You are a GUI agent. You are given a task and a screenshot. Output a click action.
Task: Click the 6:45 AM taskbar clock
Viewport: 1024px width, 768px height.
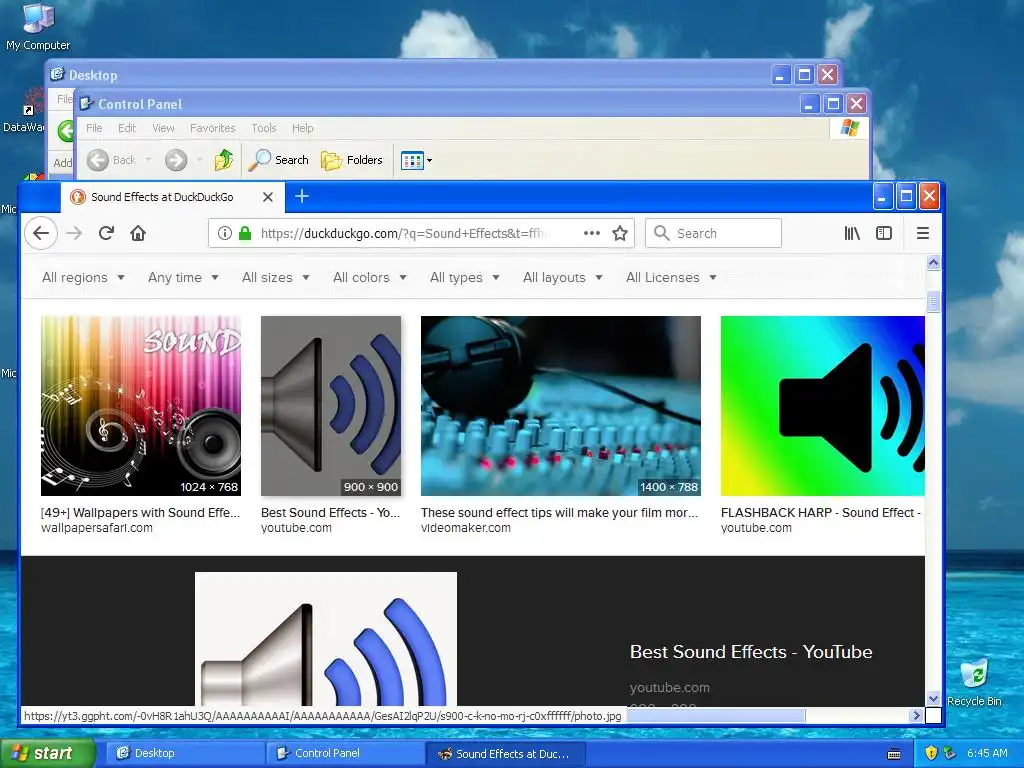pos(987,754)
